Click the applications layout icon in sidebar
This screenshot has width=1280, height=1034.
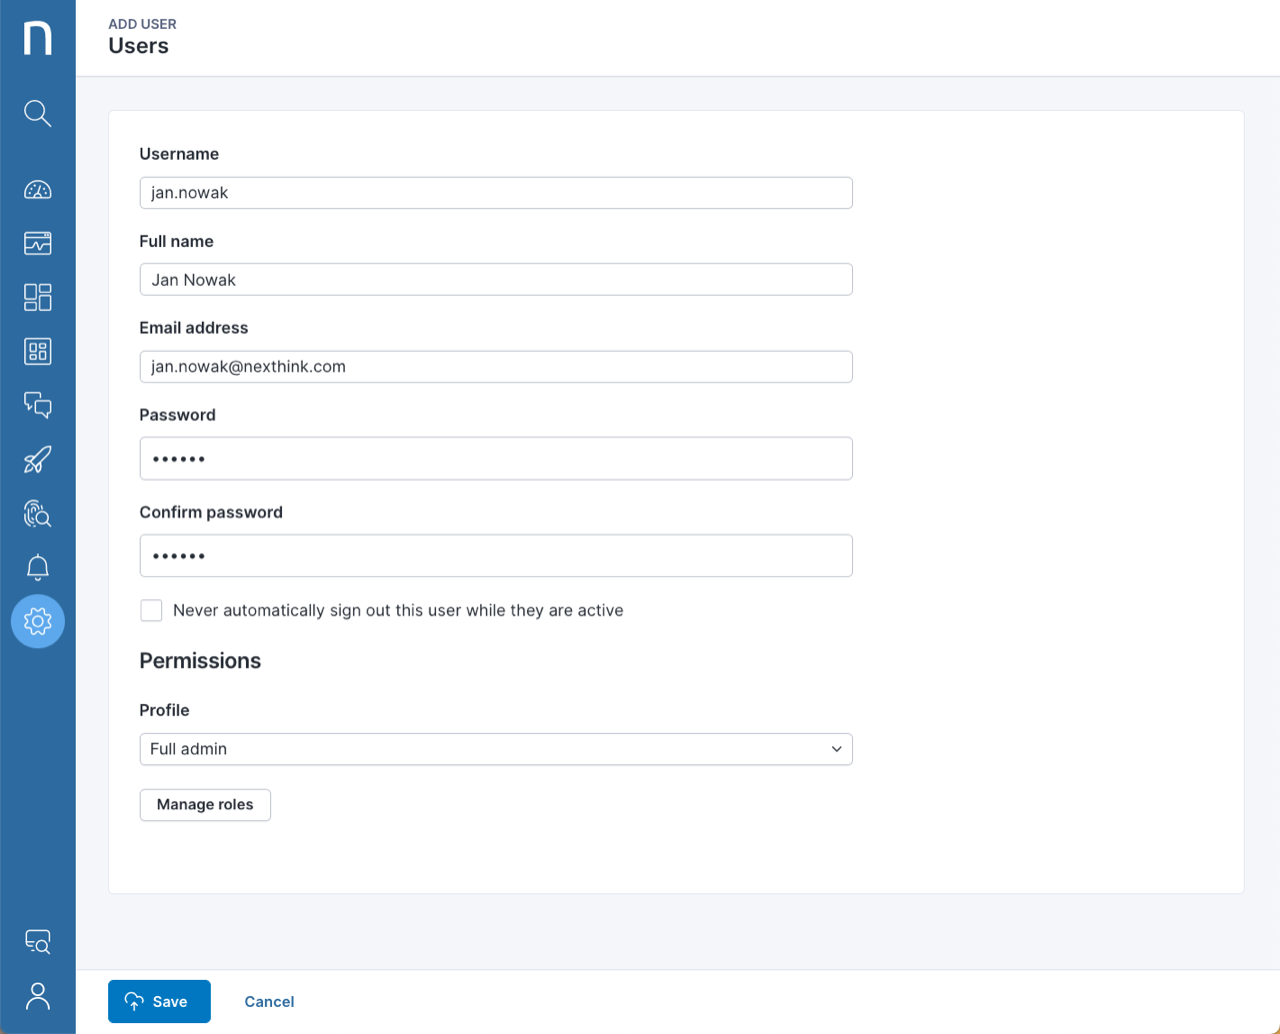37,297
